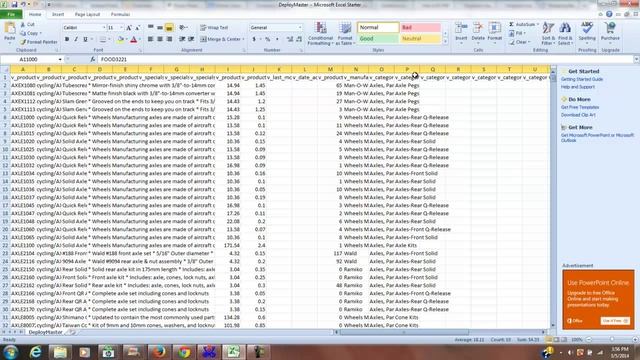Align text right

[169, 39]
